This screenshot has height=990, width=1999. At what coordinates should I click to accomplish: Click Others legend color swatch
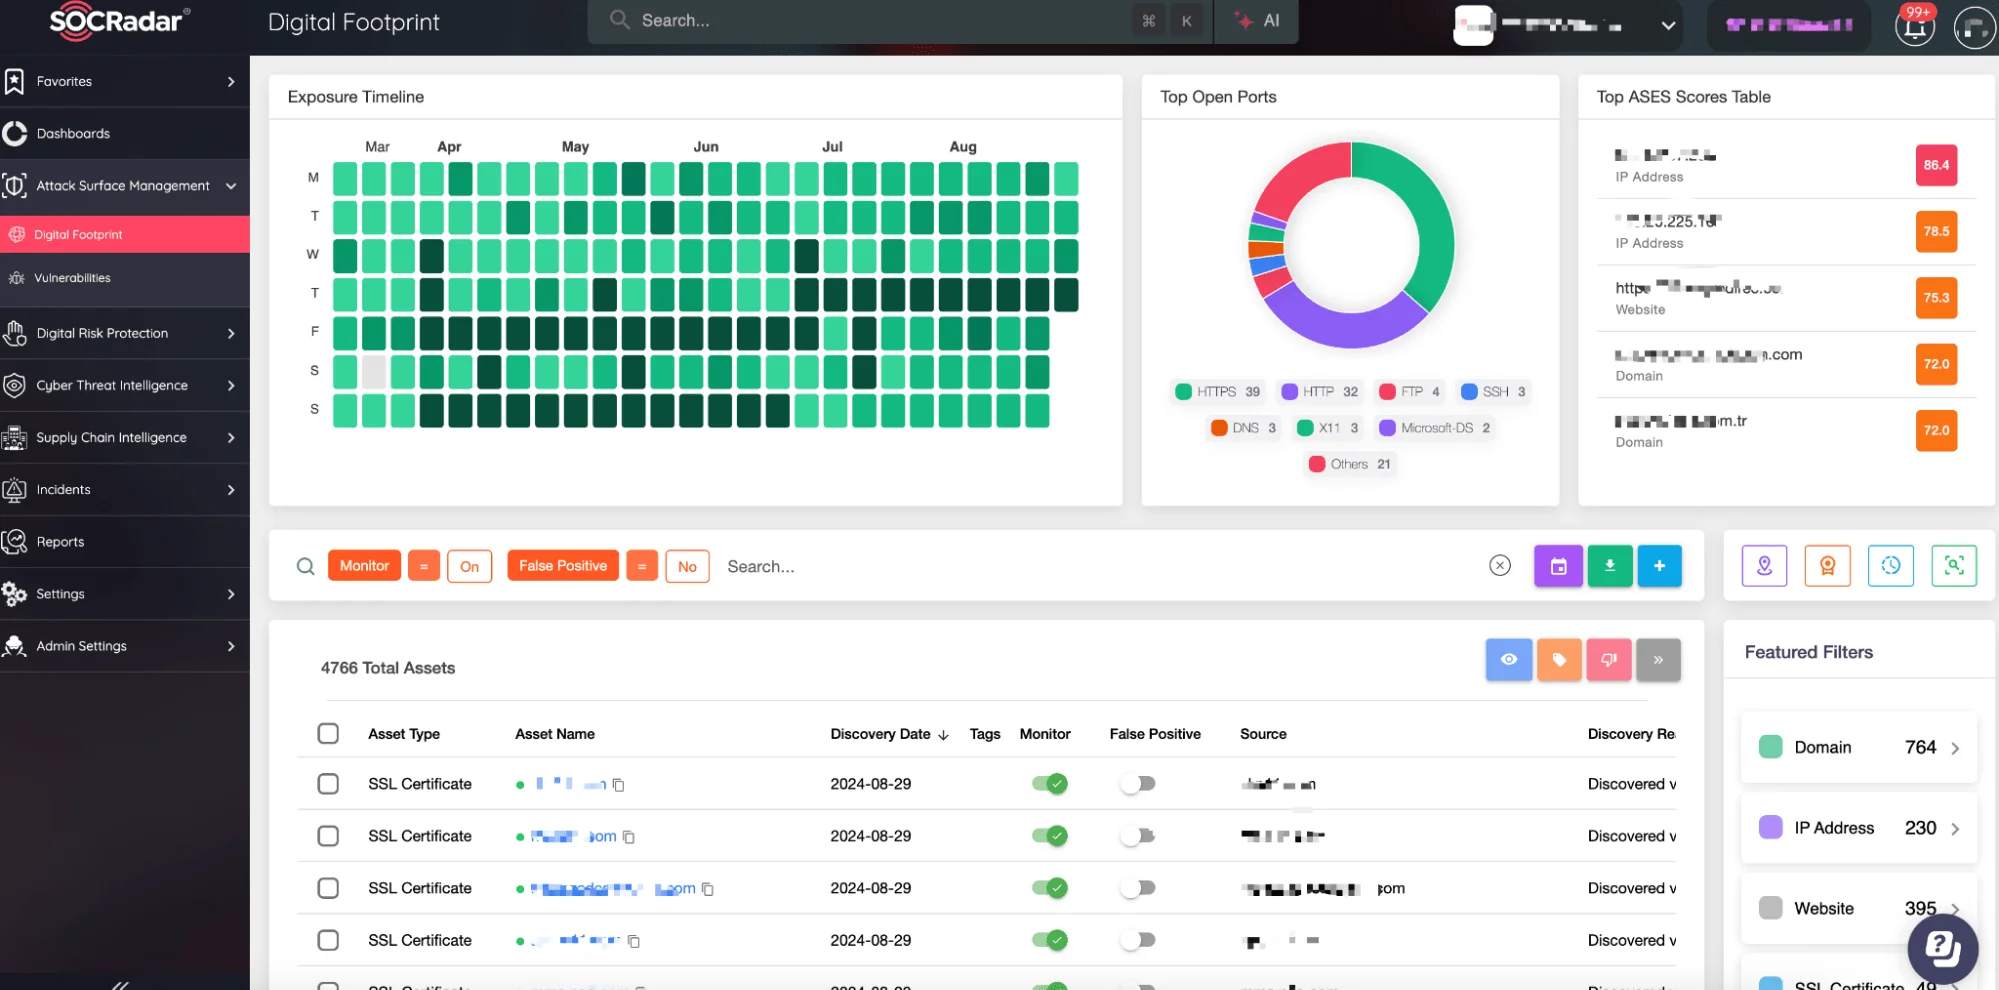click(1317, 464)
